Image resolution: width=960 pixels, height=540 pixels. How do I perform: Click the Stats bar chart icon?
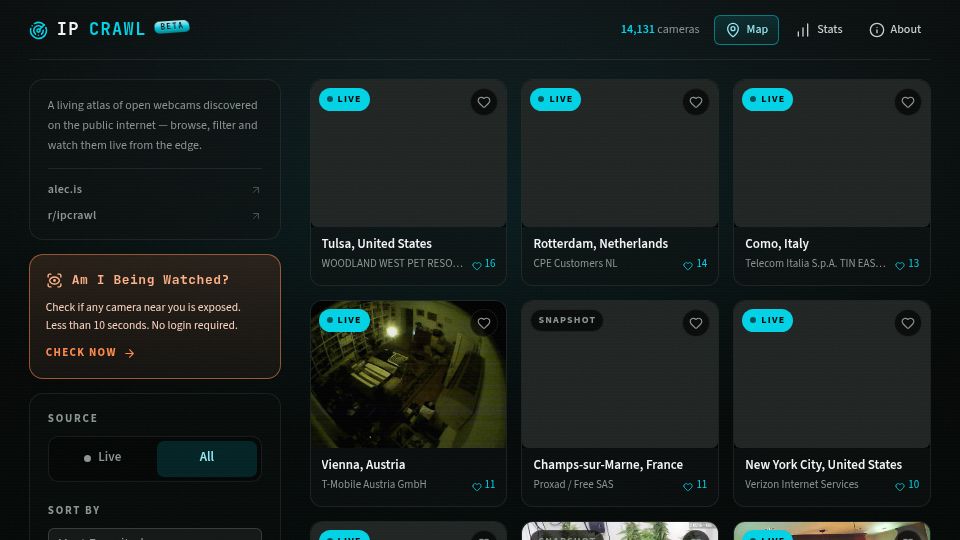pos(803,30)
